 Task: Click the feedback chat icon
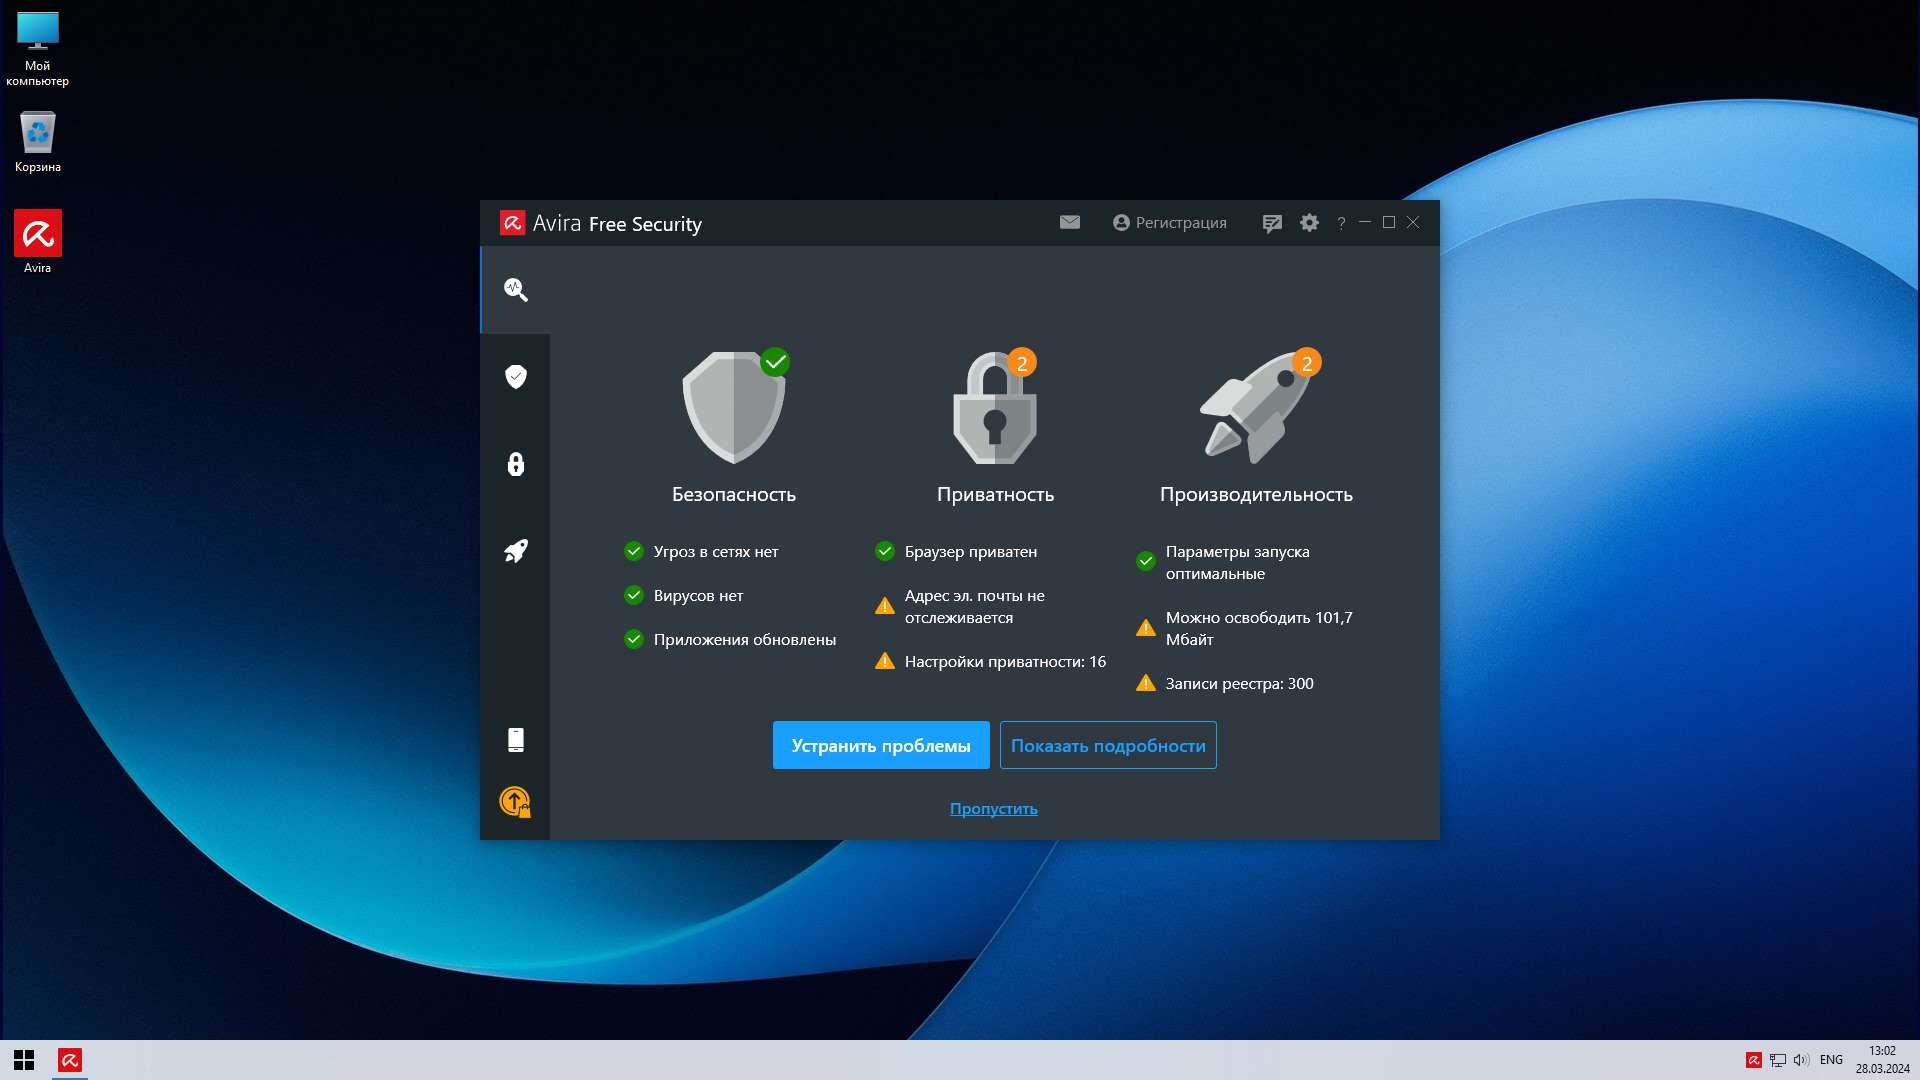pos(1271,223)
